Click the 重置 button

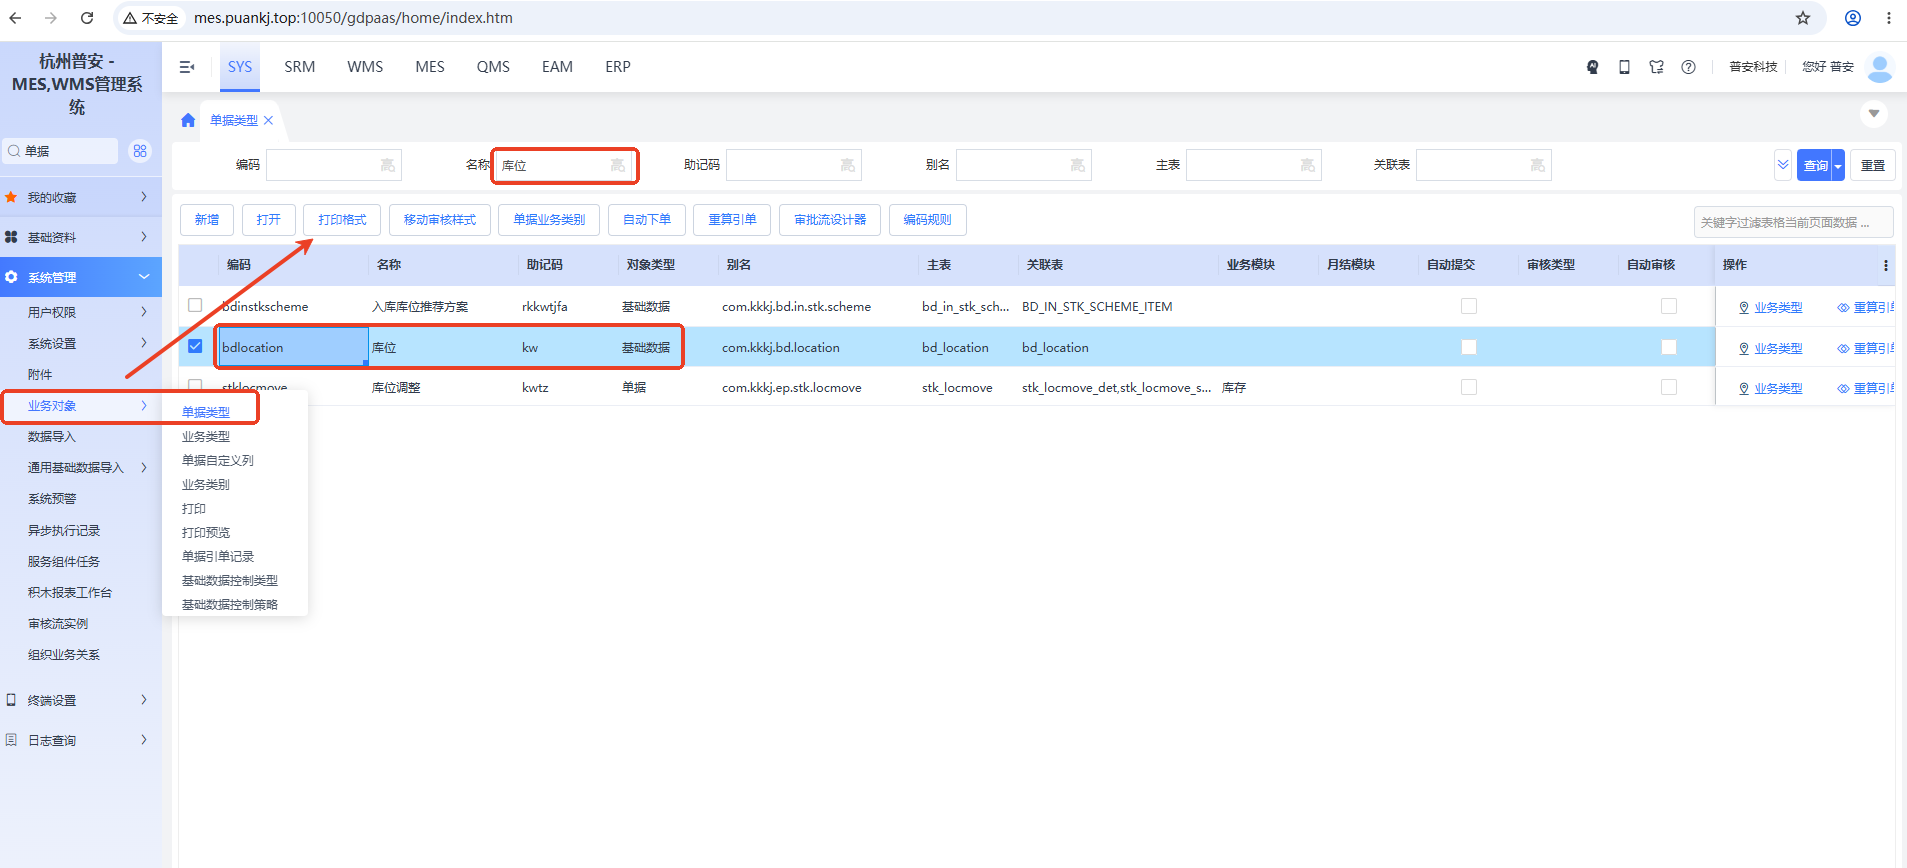coord(1873,166)
